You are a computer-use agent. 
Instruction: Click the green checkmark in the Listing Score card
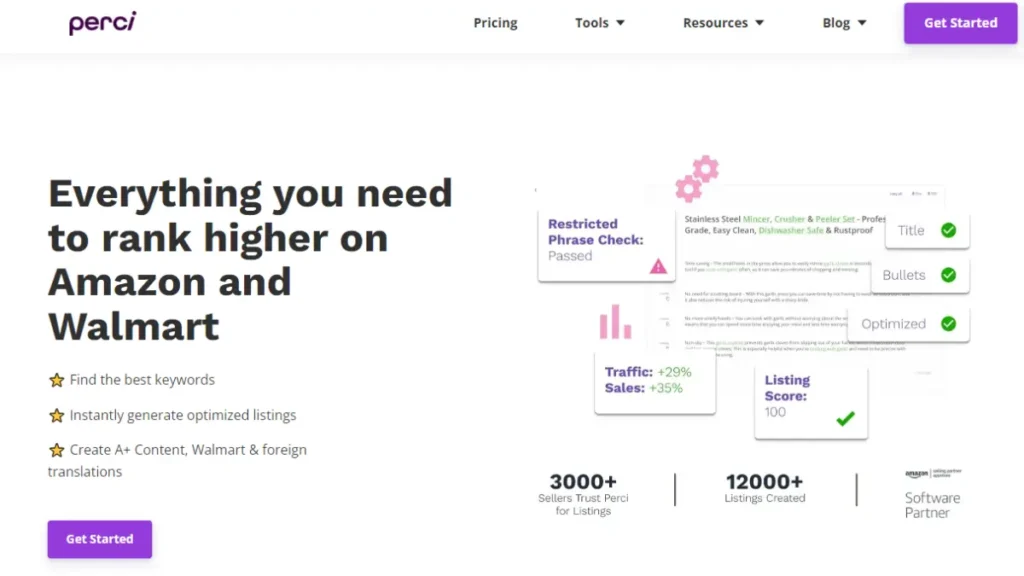coord(845,418)
